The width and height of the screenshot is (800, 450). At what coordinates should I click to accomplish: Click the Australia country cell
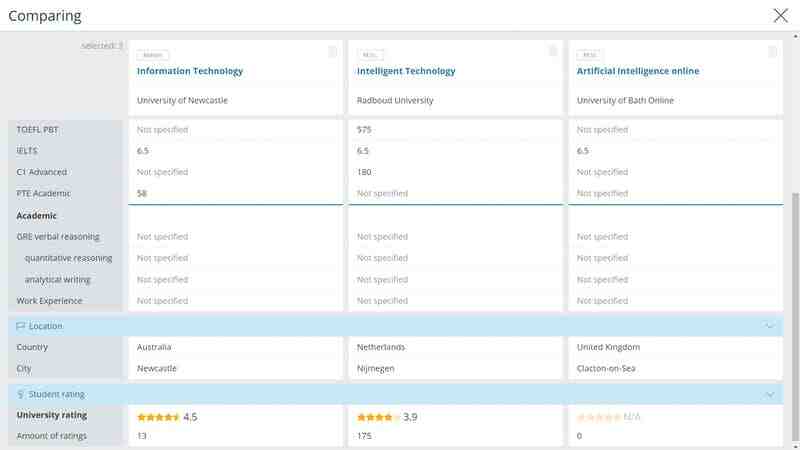click(x=154, y=347)
